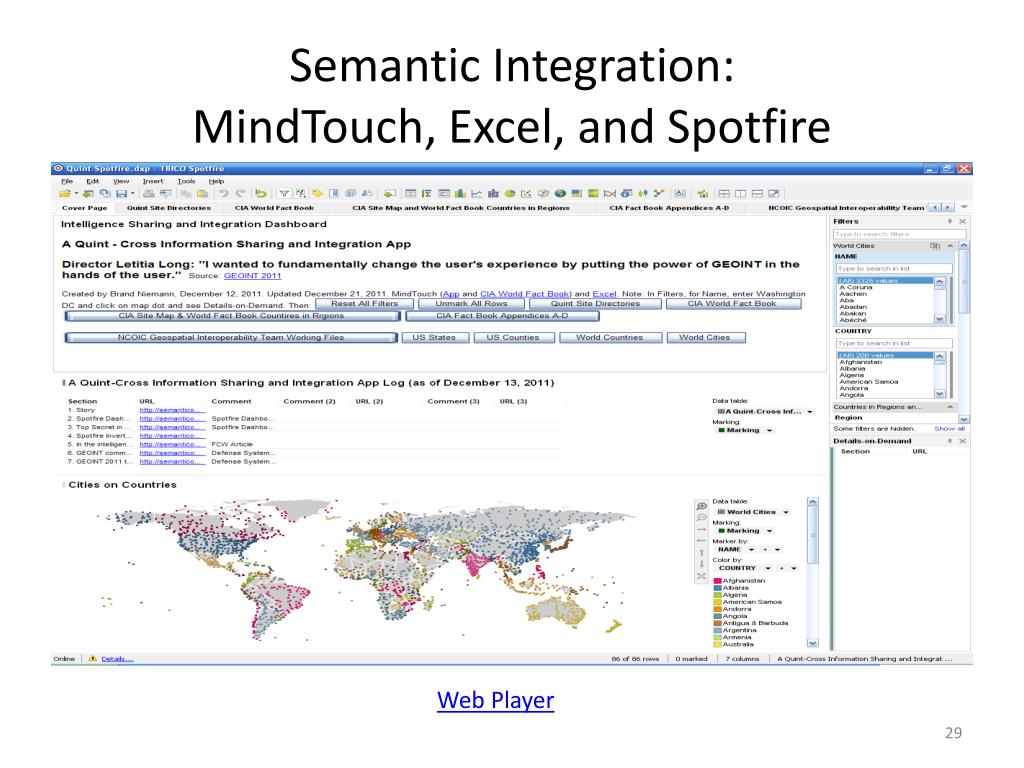Click the Box Plot toolbar icon

(643, 193)
